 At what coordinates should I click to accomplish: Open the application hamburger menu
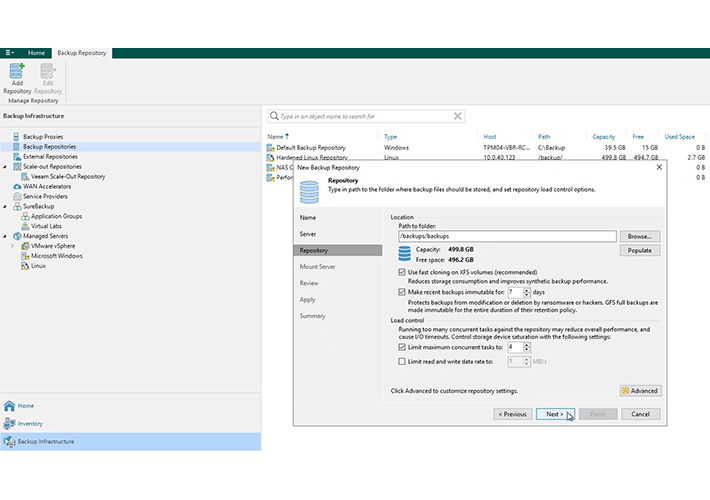(x=9, y=53)
